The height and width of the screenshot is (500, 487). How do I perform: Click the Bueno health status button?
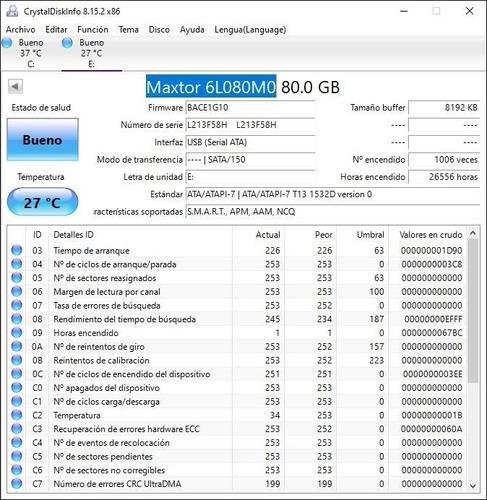pos(43,140)
